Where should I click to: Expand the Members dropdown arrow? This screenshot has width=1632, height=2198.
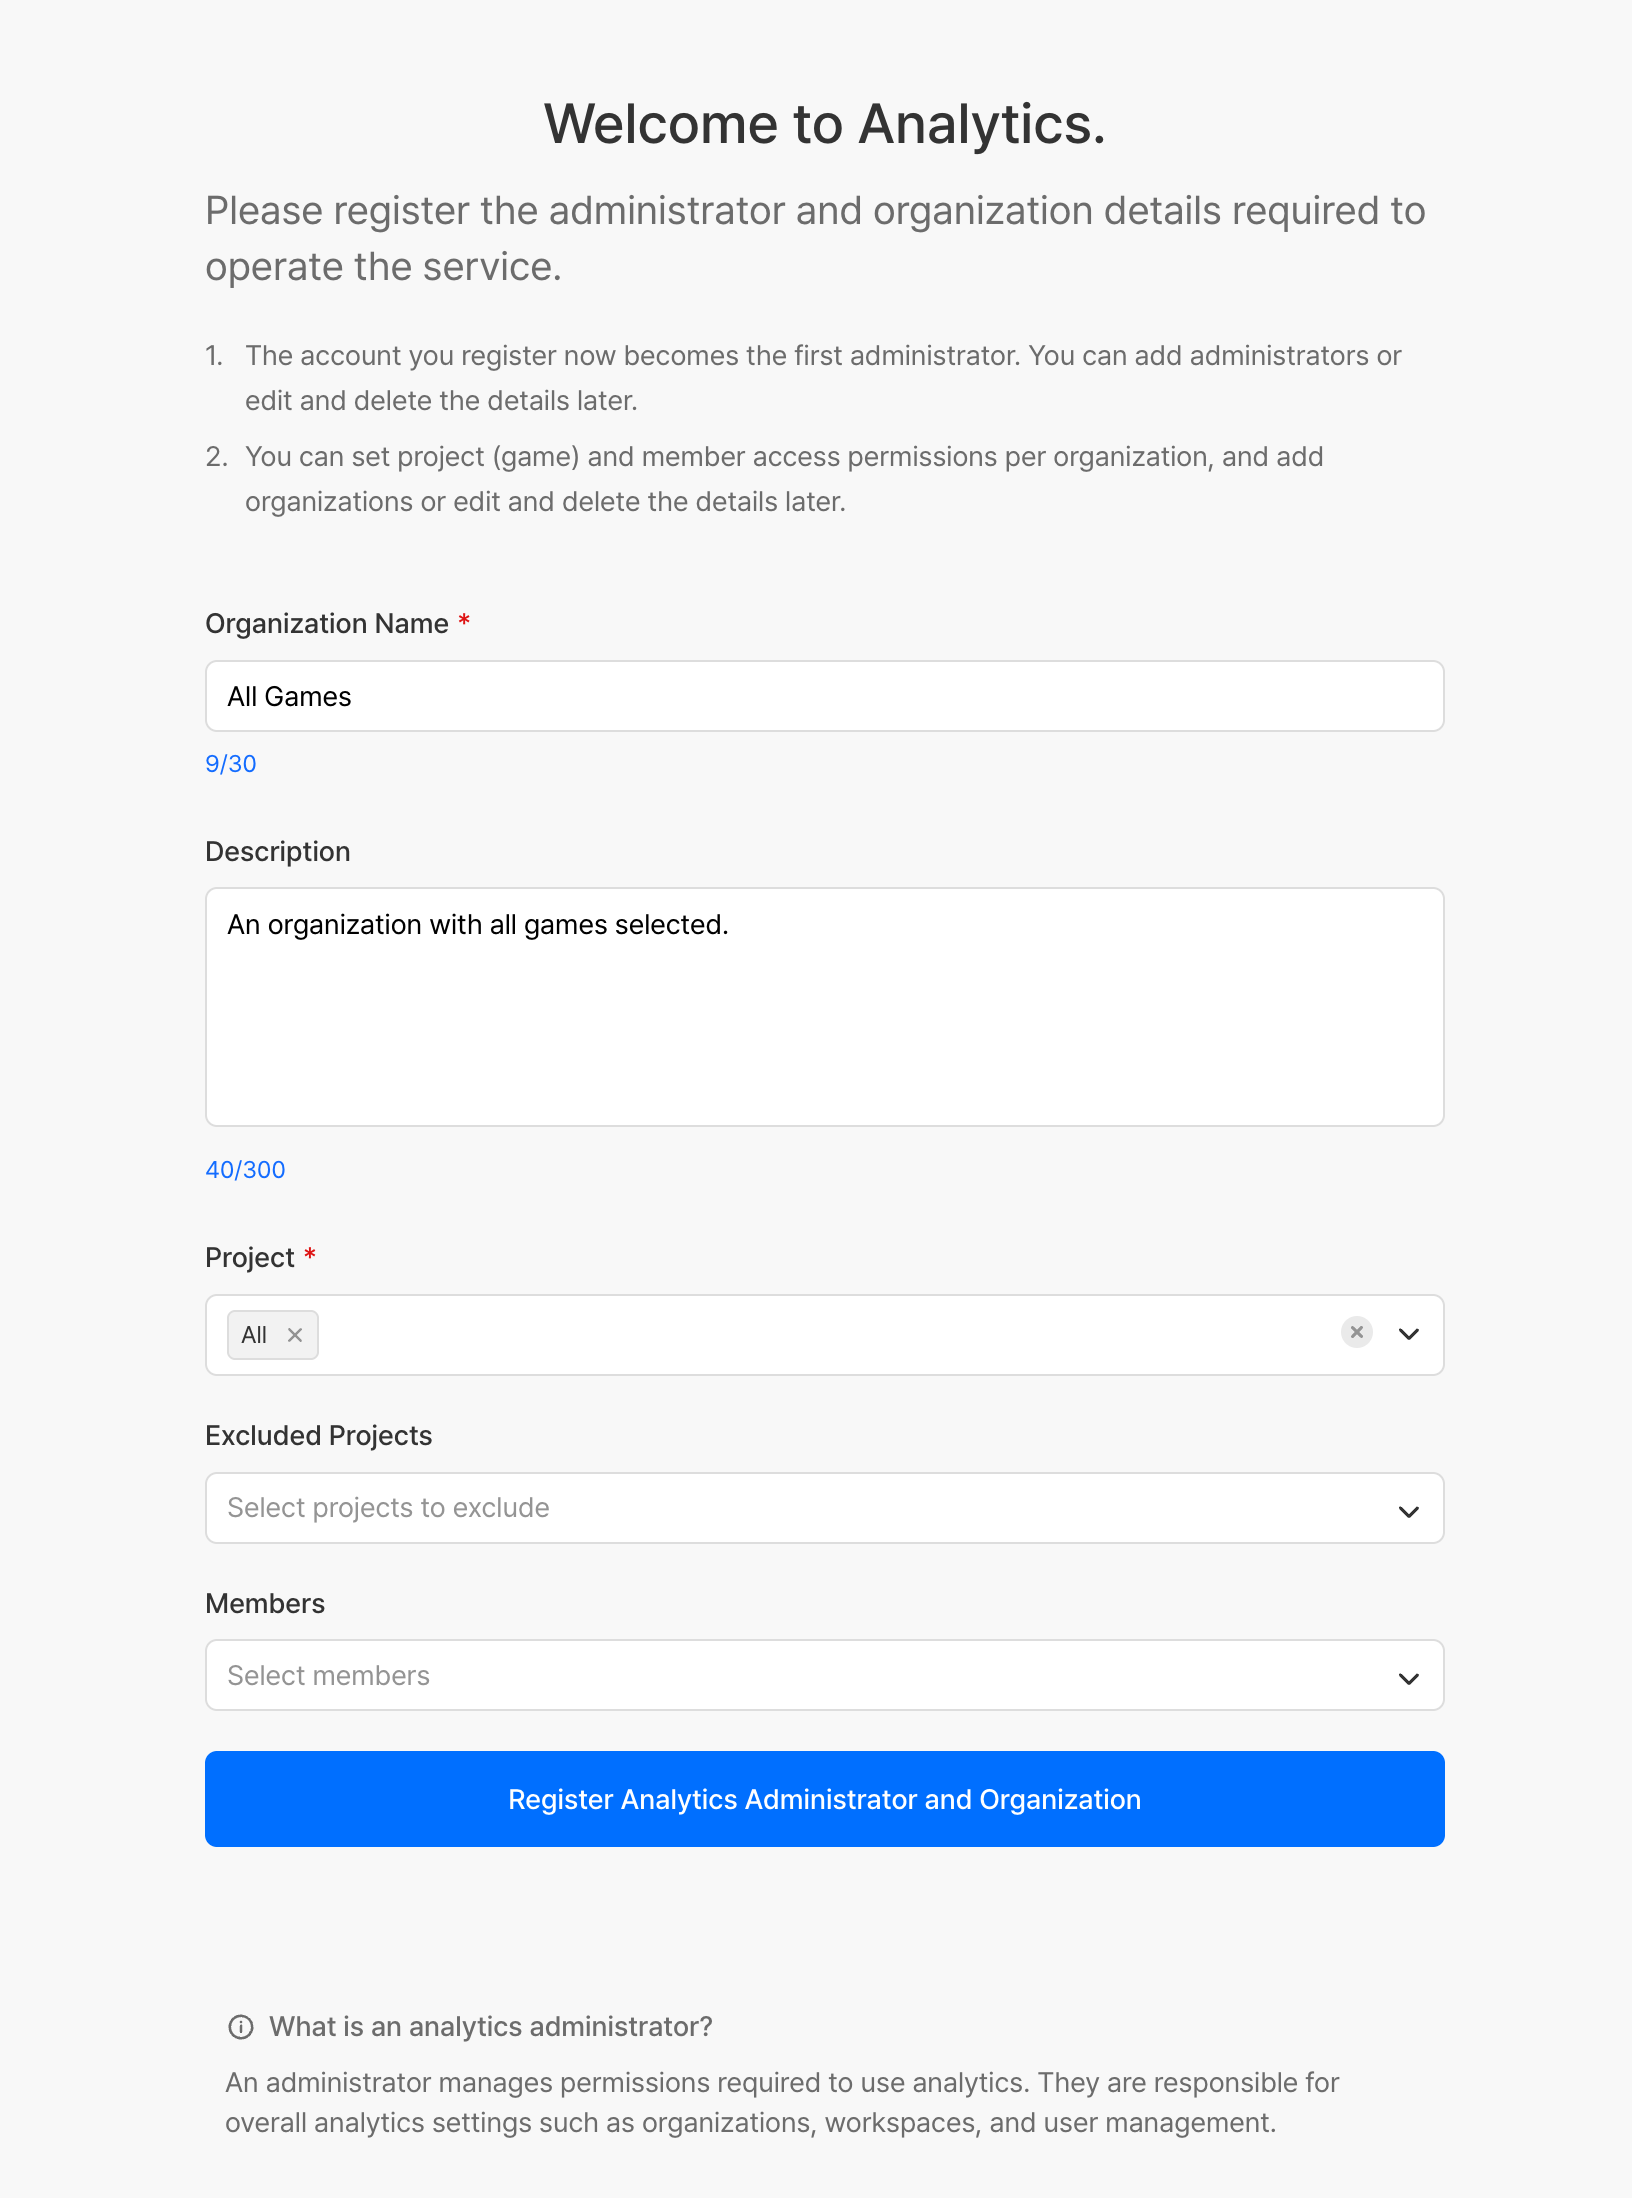(x=1409, y=1678)
